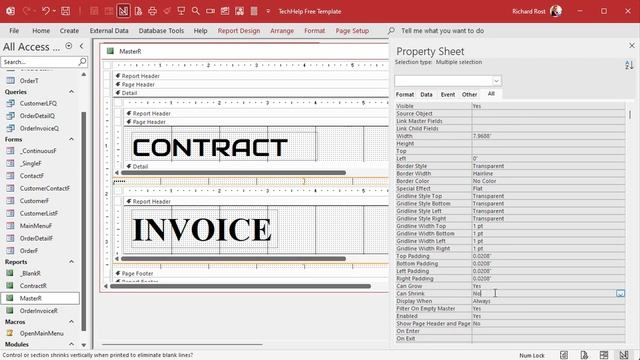Switch to the Other tab of Property Sheet
The image size is (640, 360).
coord(469,94)
